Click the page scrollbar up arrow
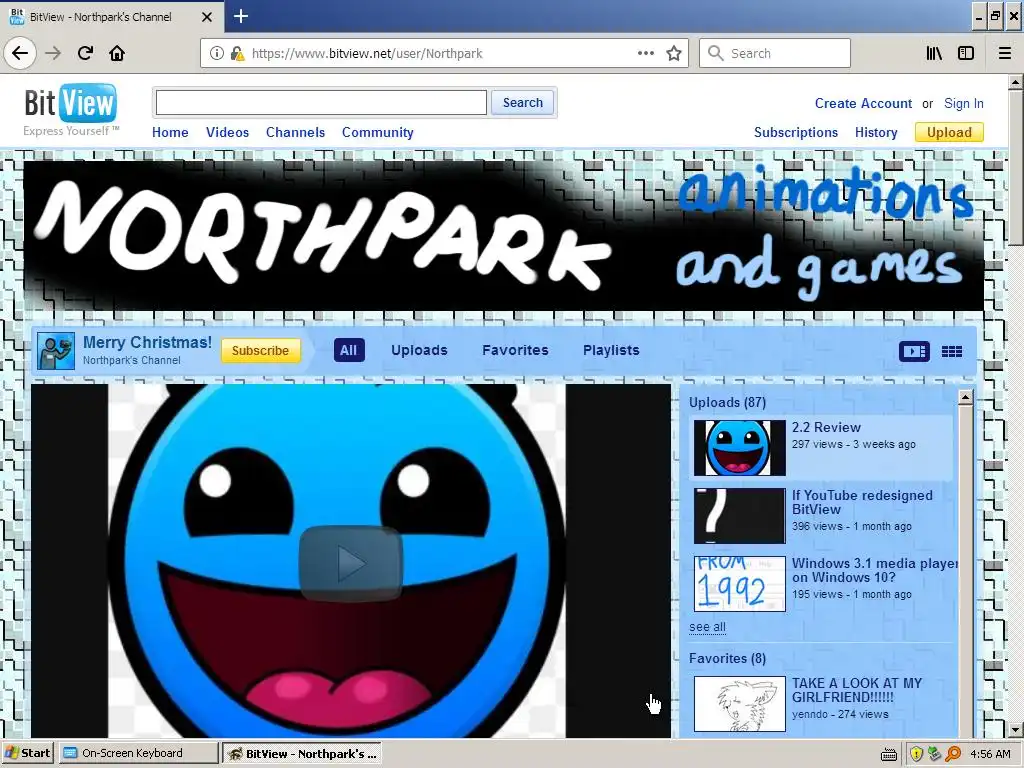Viewport: 1024px width, 768px height. (1016, 82)
